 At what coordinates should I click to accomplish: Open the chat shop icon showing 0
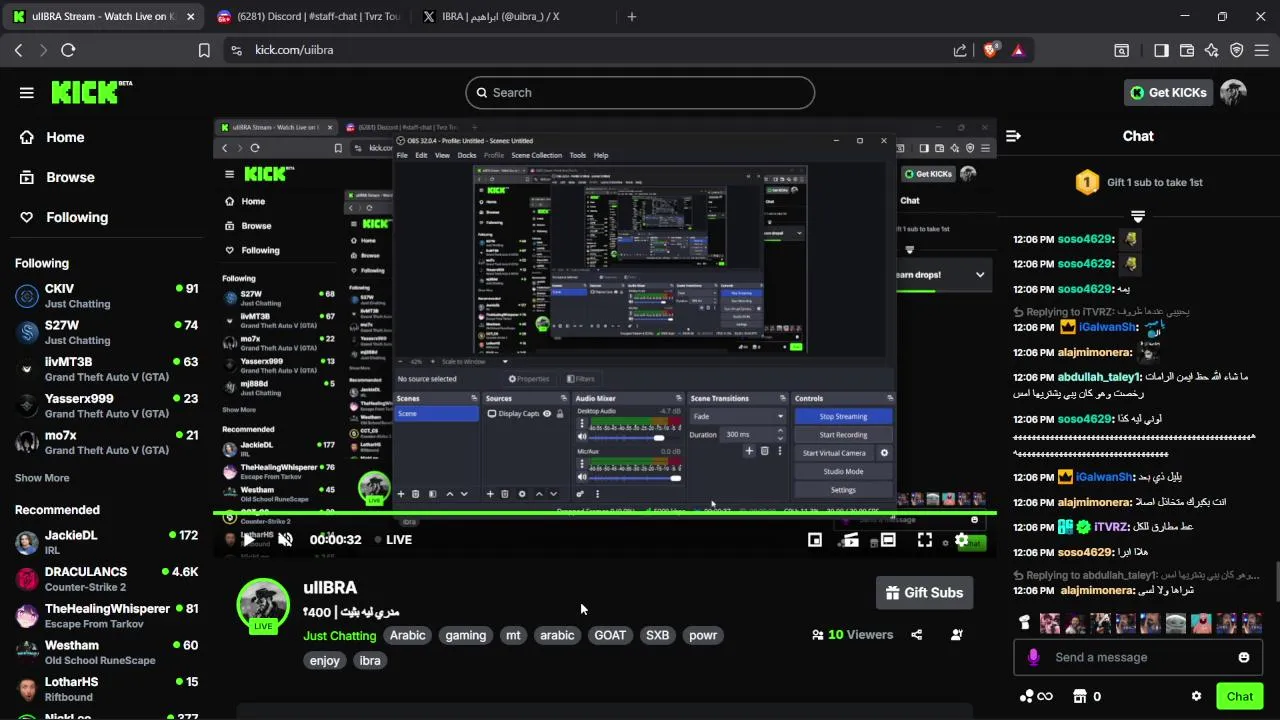[x=1087, y=697]
